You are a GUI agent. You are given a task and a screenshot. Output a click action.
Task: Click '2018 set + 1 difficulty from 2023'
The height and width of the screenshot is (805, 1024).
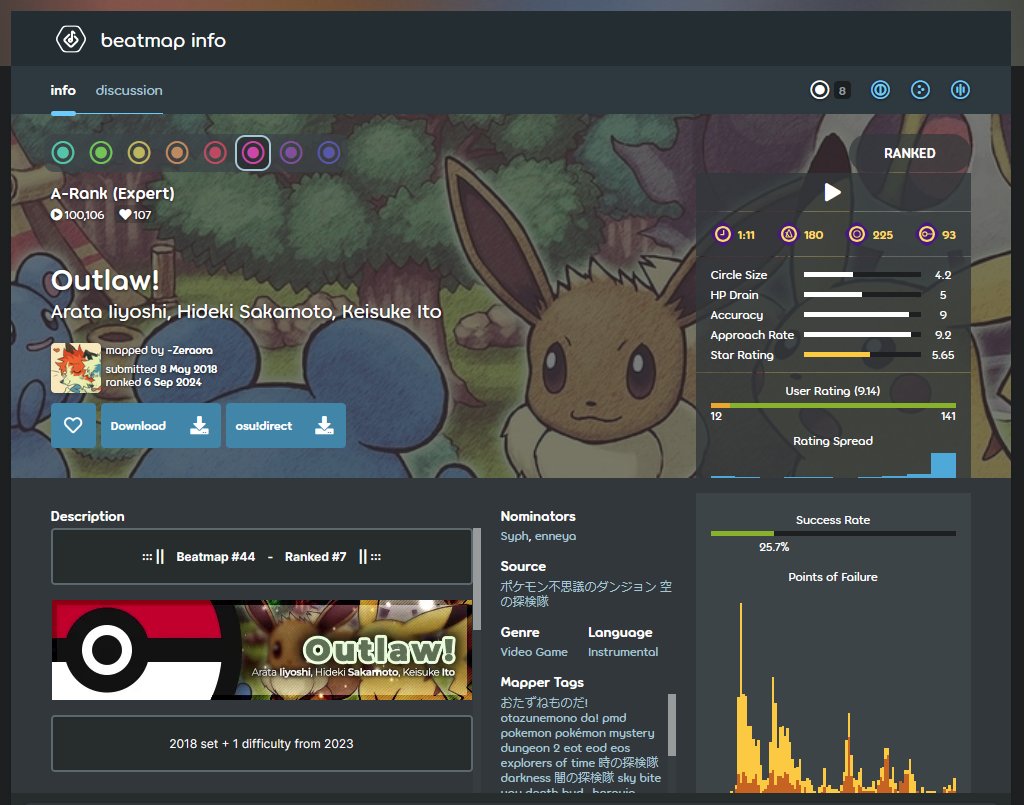coord(261,744)
